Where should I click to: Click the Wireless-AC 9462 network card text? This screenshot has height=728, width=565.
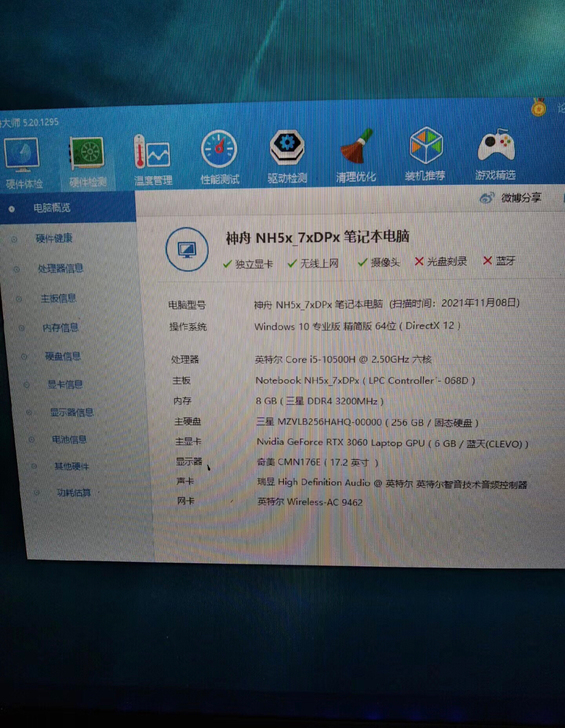[310, 502]
